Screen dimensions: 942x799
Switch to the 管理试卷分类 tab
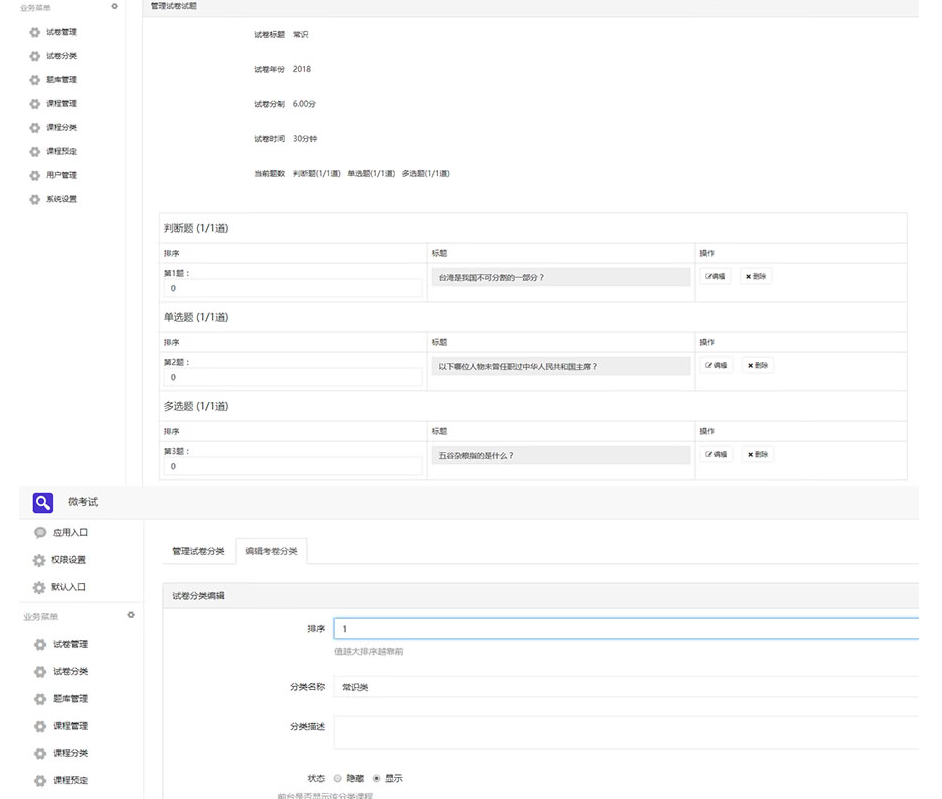[198, 551]
